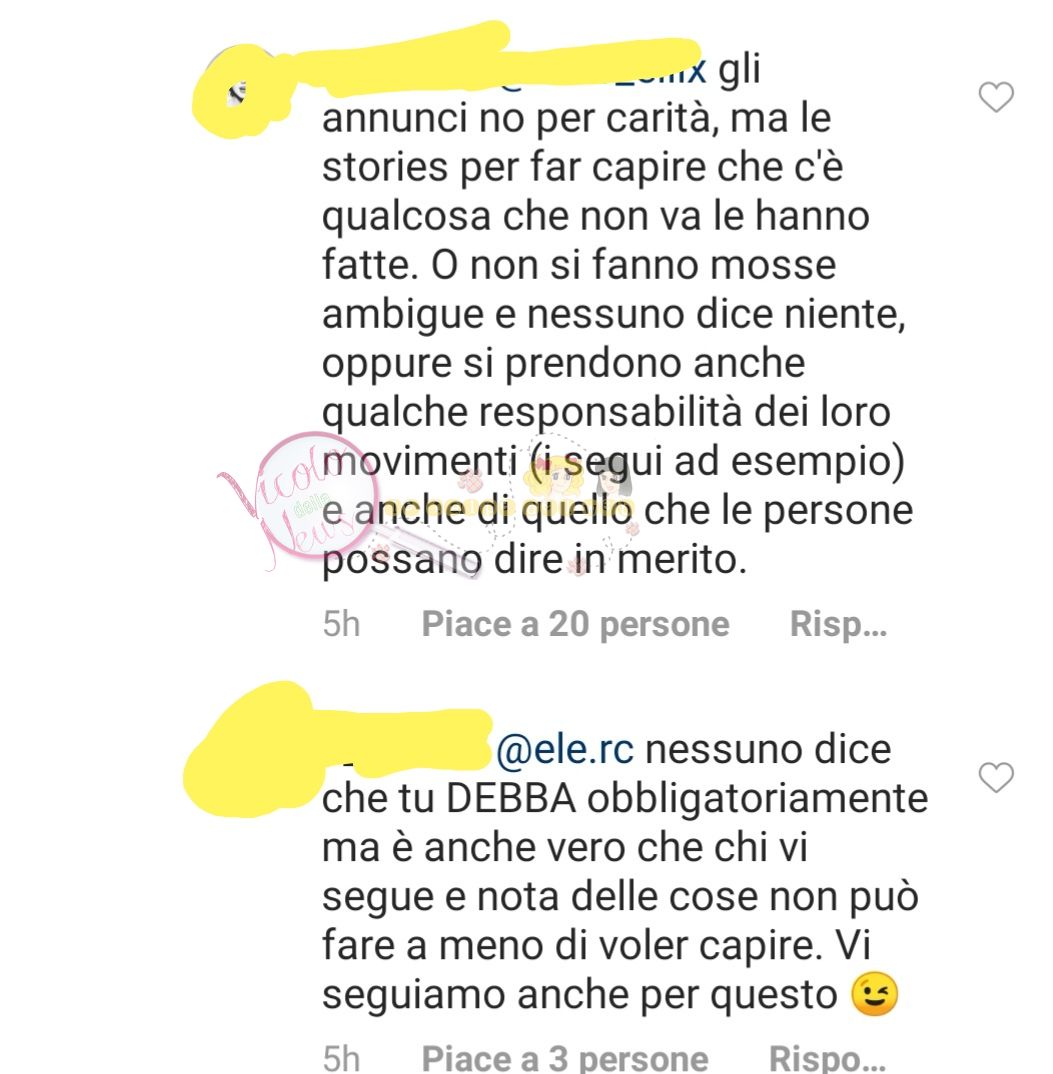1053x1074 pixels.
Task: Select the word DEBBA in the second comment
Action: pos(511,799)
